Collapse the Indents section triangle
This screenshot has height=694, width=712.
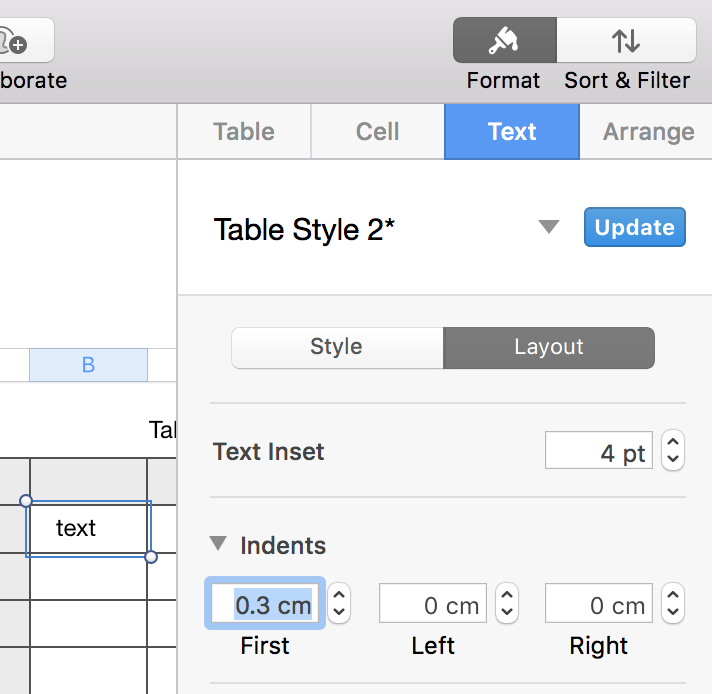point(218,544)
